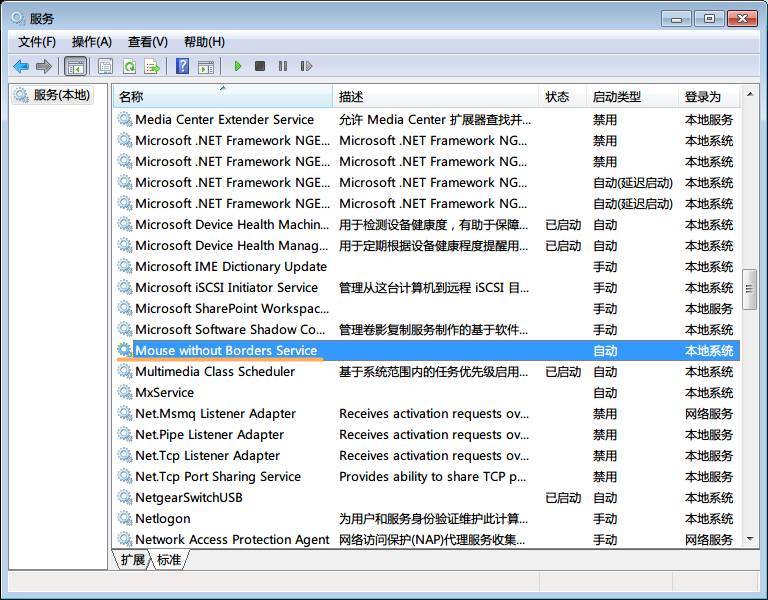
Task: Toggle the console tree show/hide icon
Action: pos(75,66)
